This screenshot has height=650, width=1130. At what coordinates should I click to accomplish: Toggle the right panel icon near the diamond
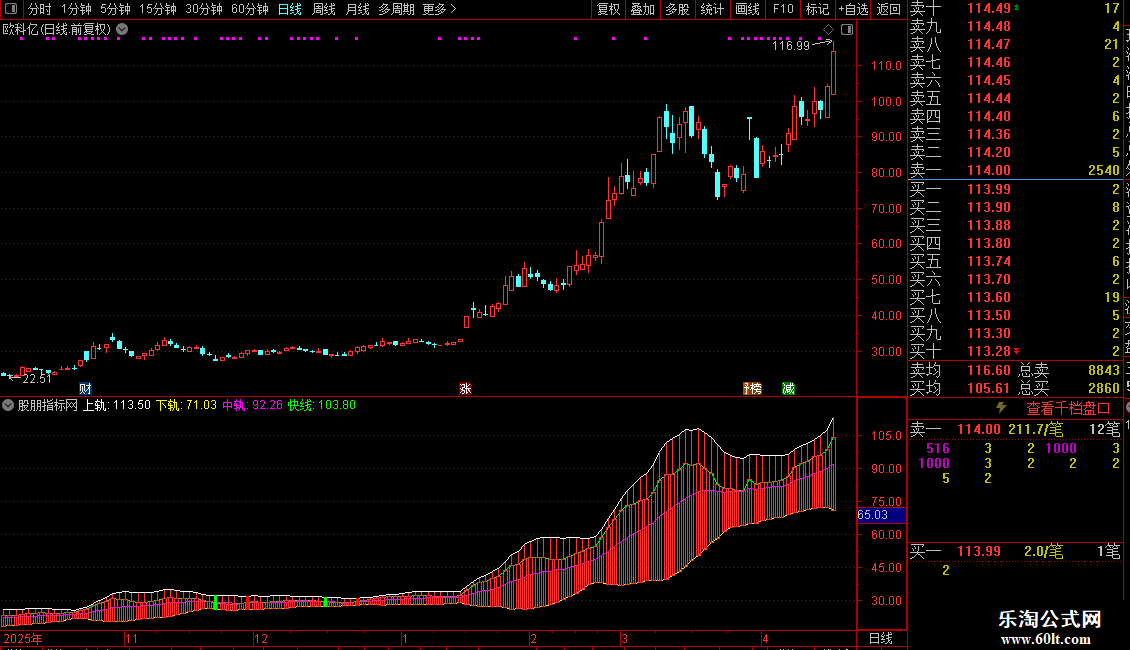click(x=847, y=30)
